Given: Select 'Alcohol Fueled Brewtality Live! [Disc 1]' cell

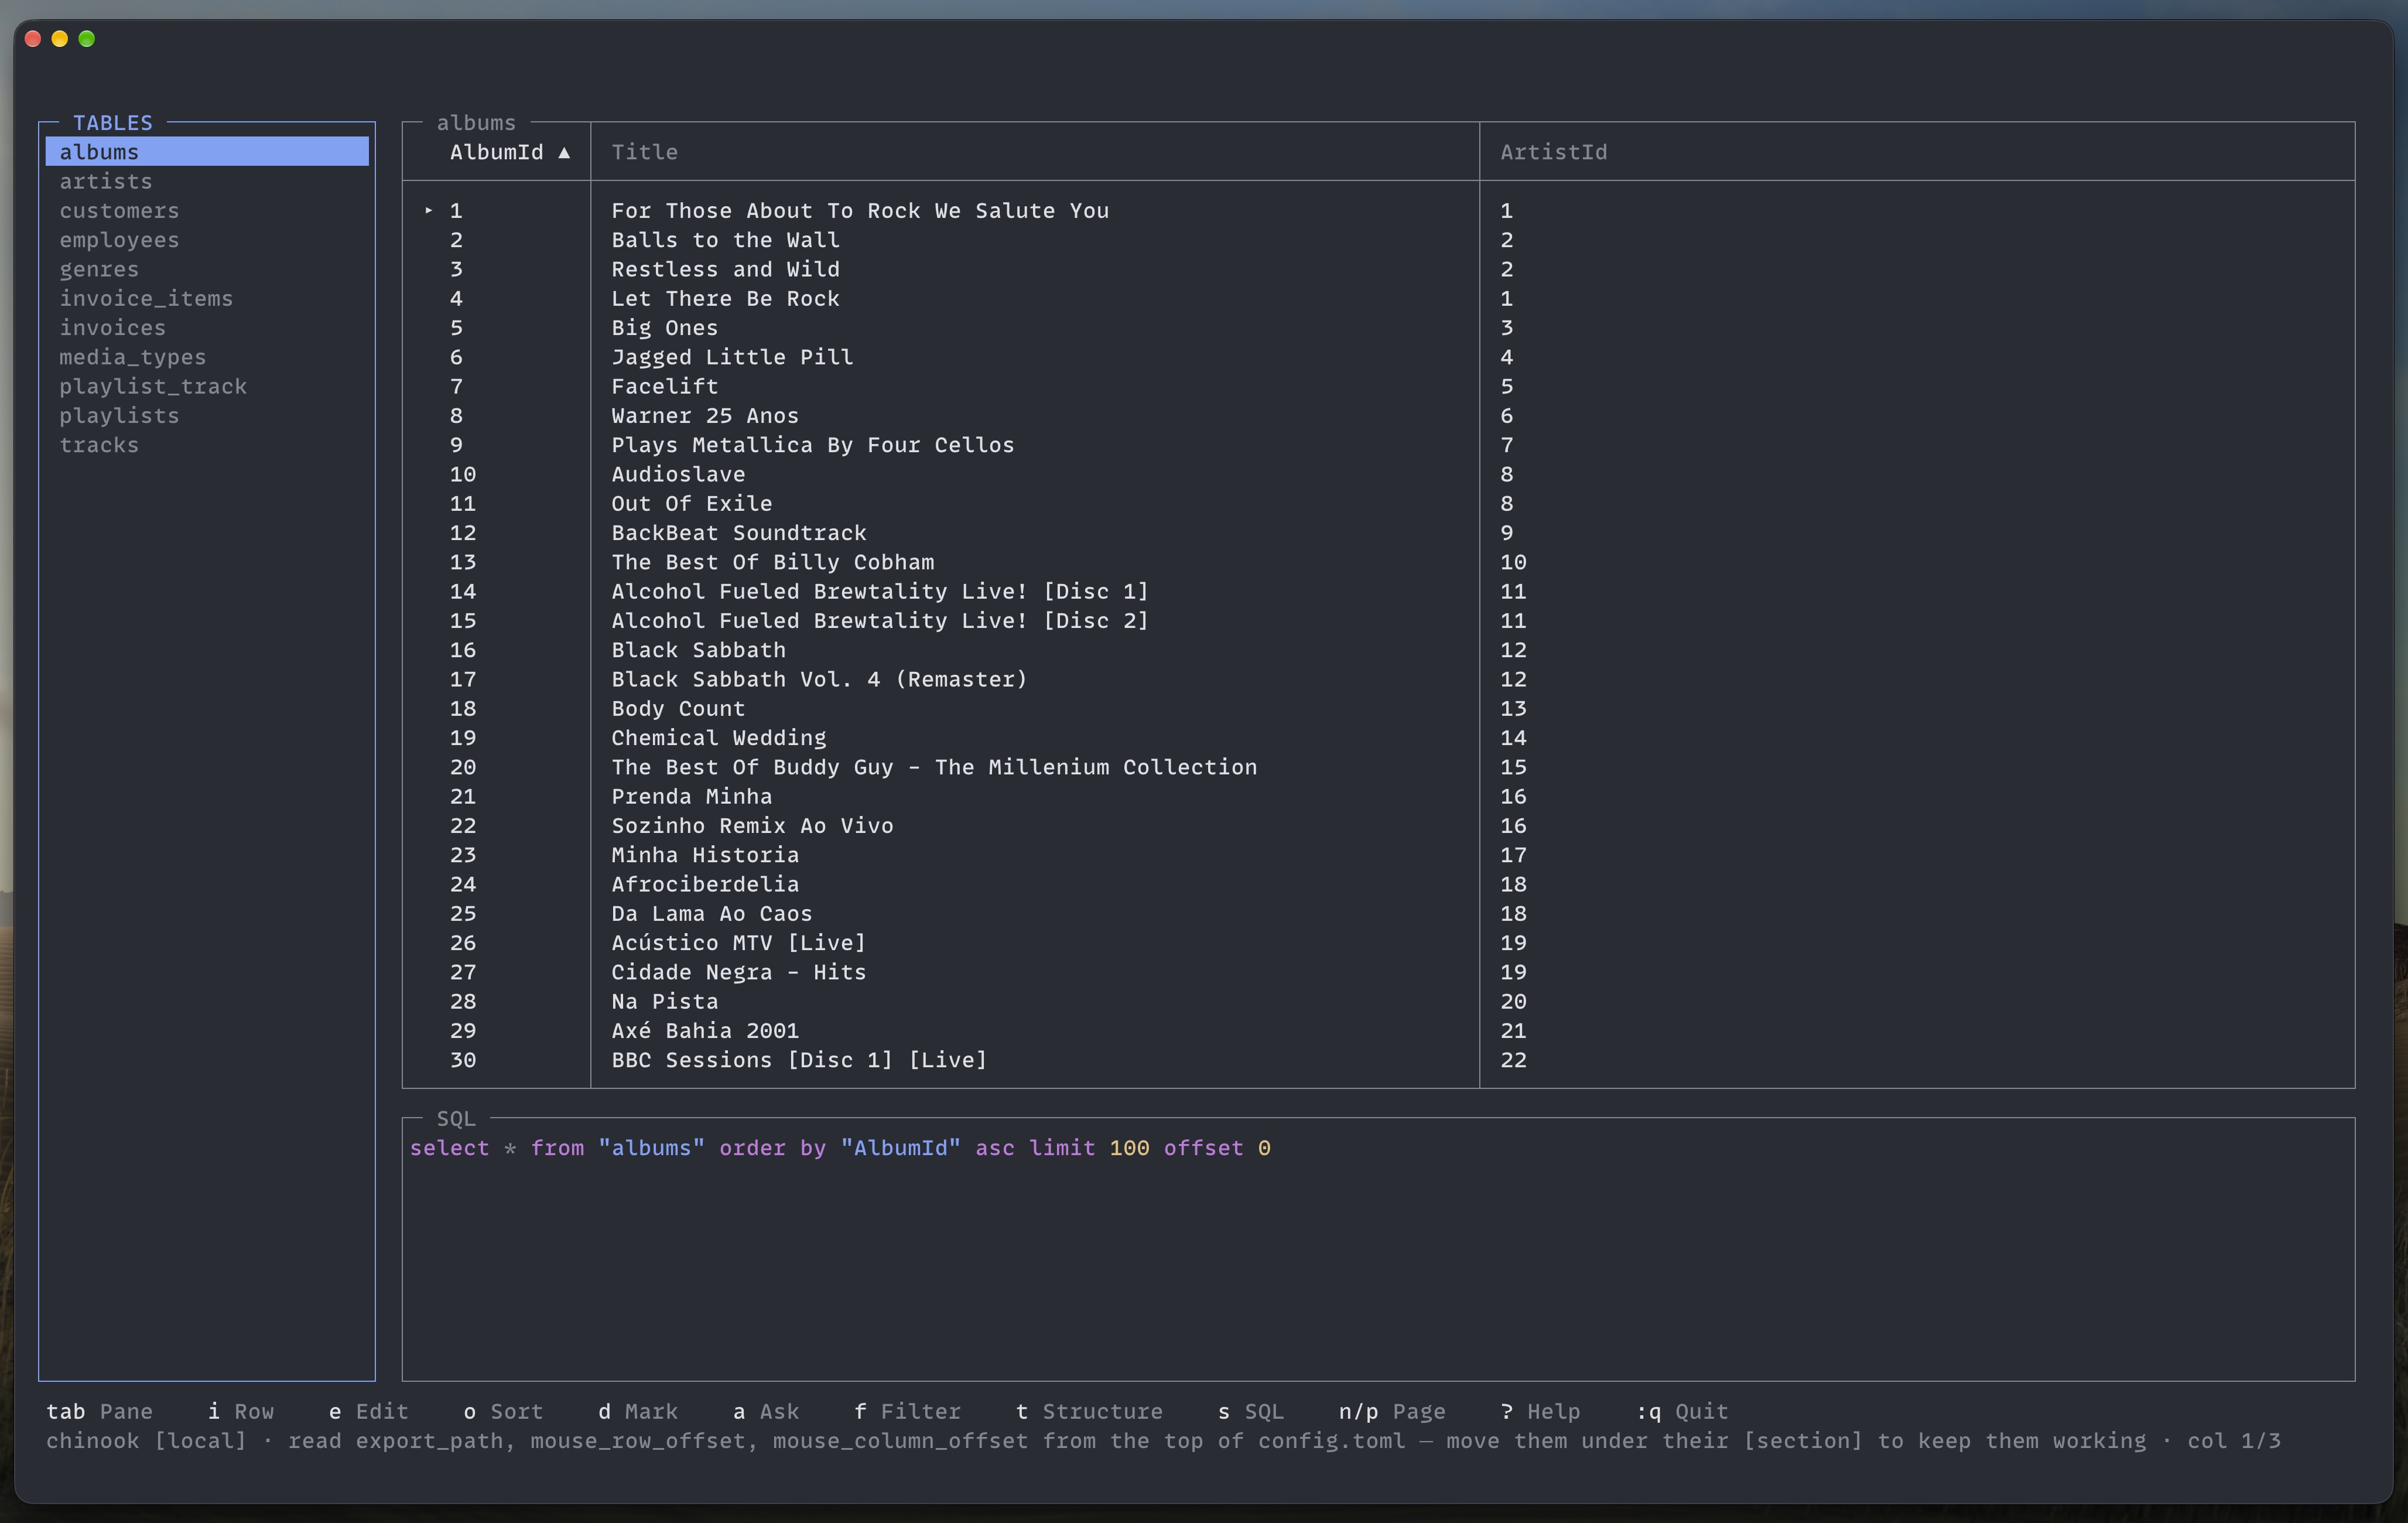Looking at the screenshot, I should click(x=880, y=591).
